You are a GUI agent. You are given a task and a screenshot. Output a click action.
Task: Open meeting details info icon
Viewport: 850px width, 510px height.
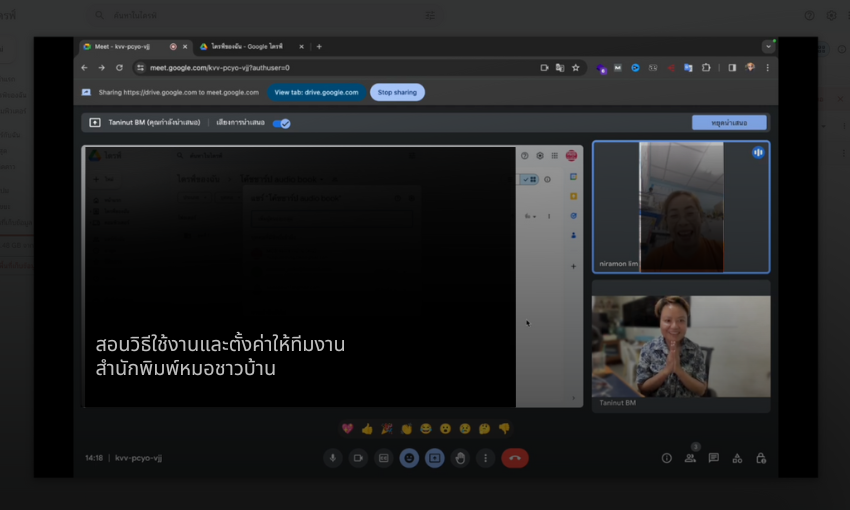pos(667,458)
